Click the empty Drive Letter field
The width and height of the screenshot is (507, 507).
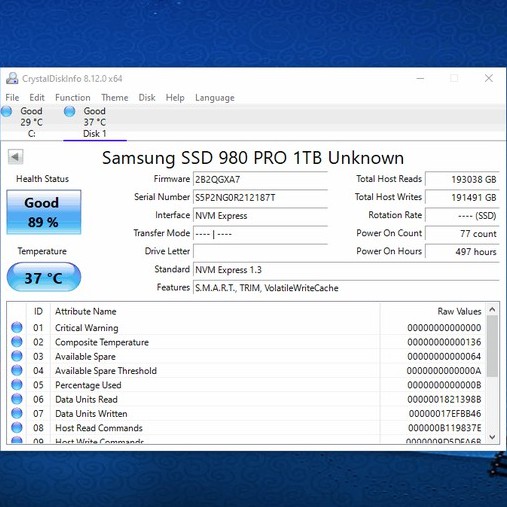260,251
